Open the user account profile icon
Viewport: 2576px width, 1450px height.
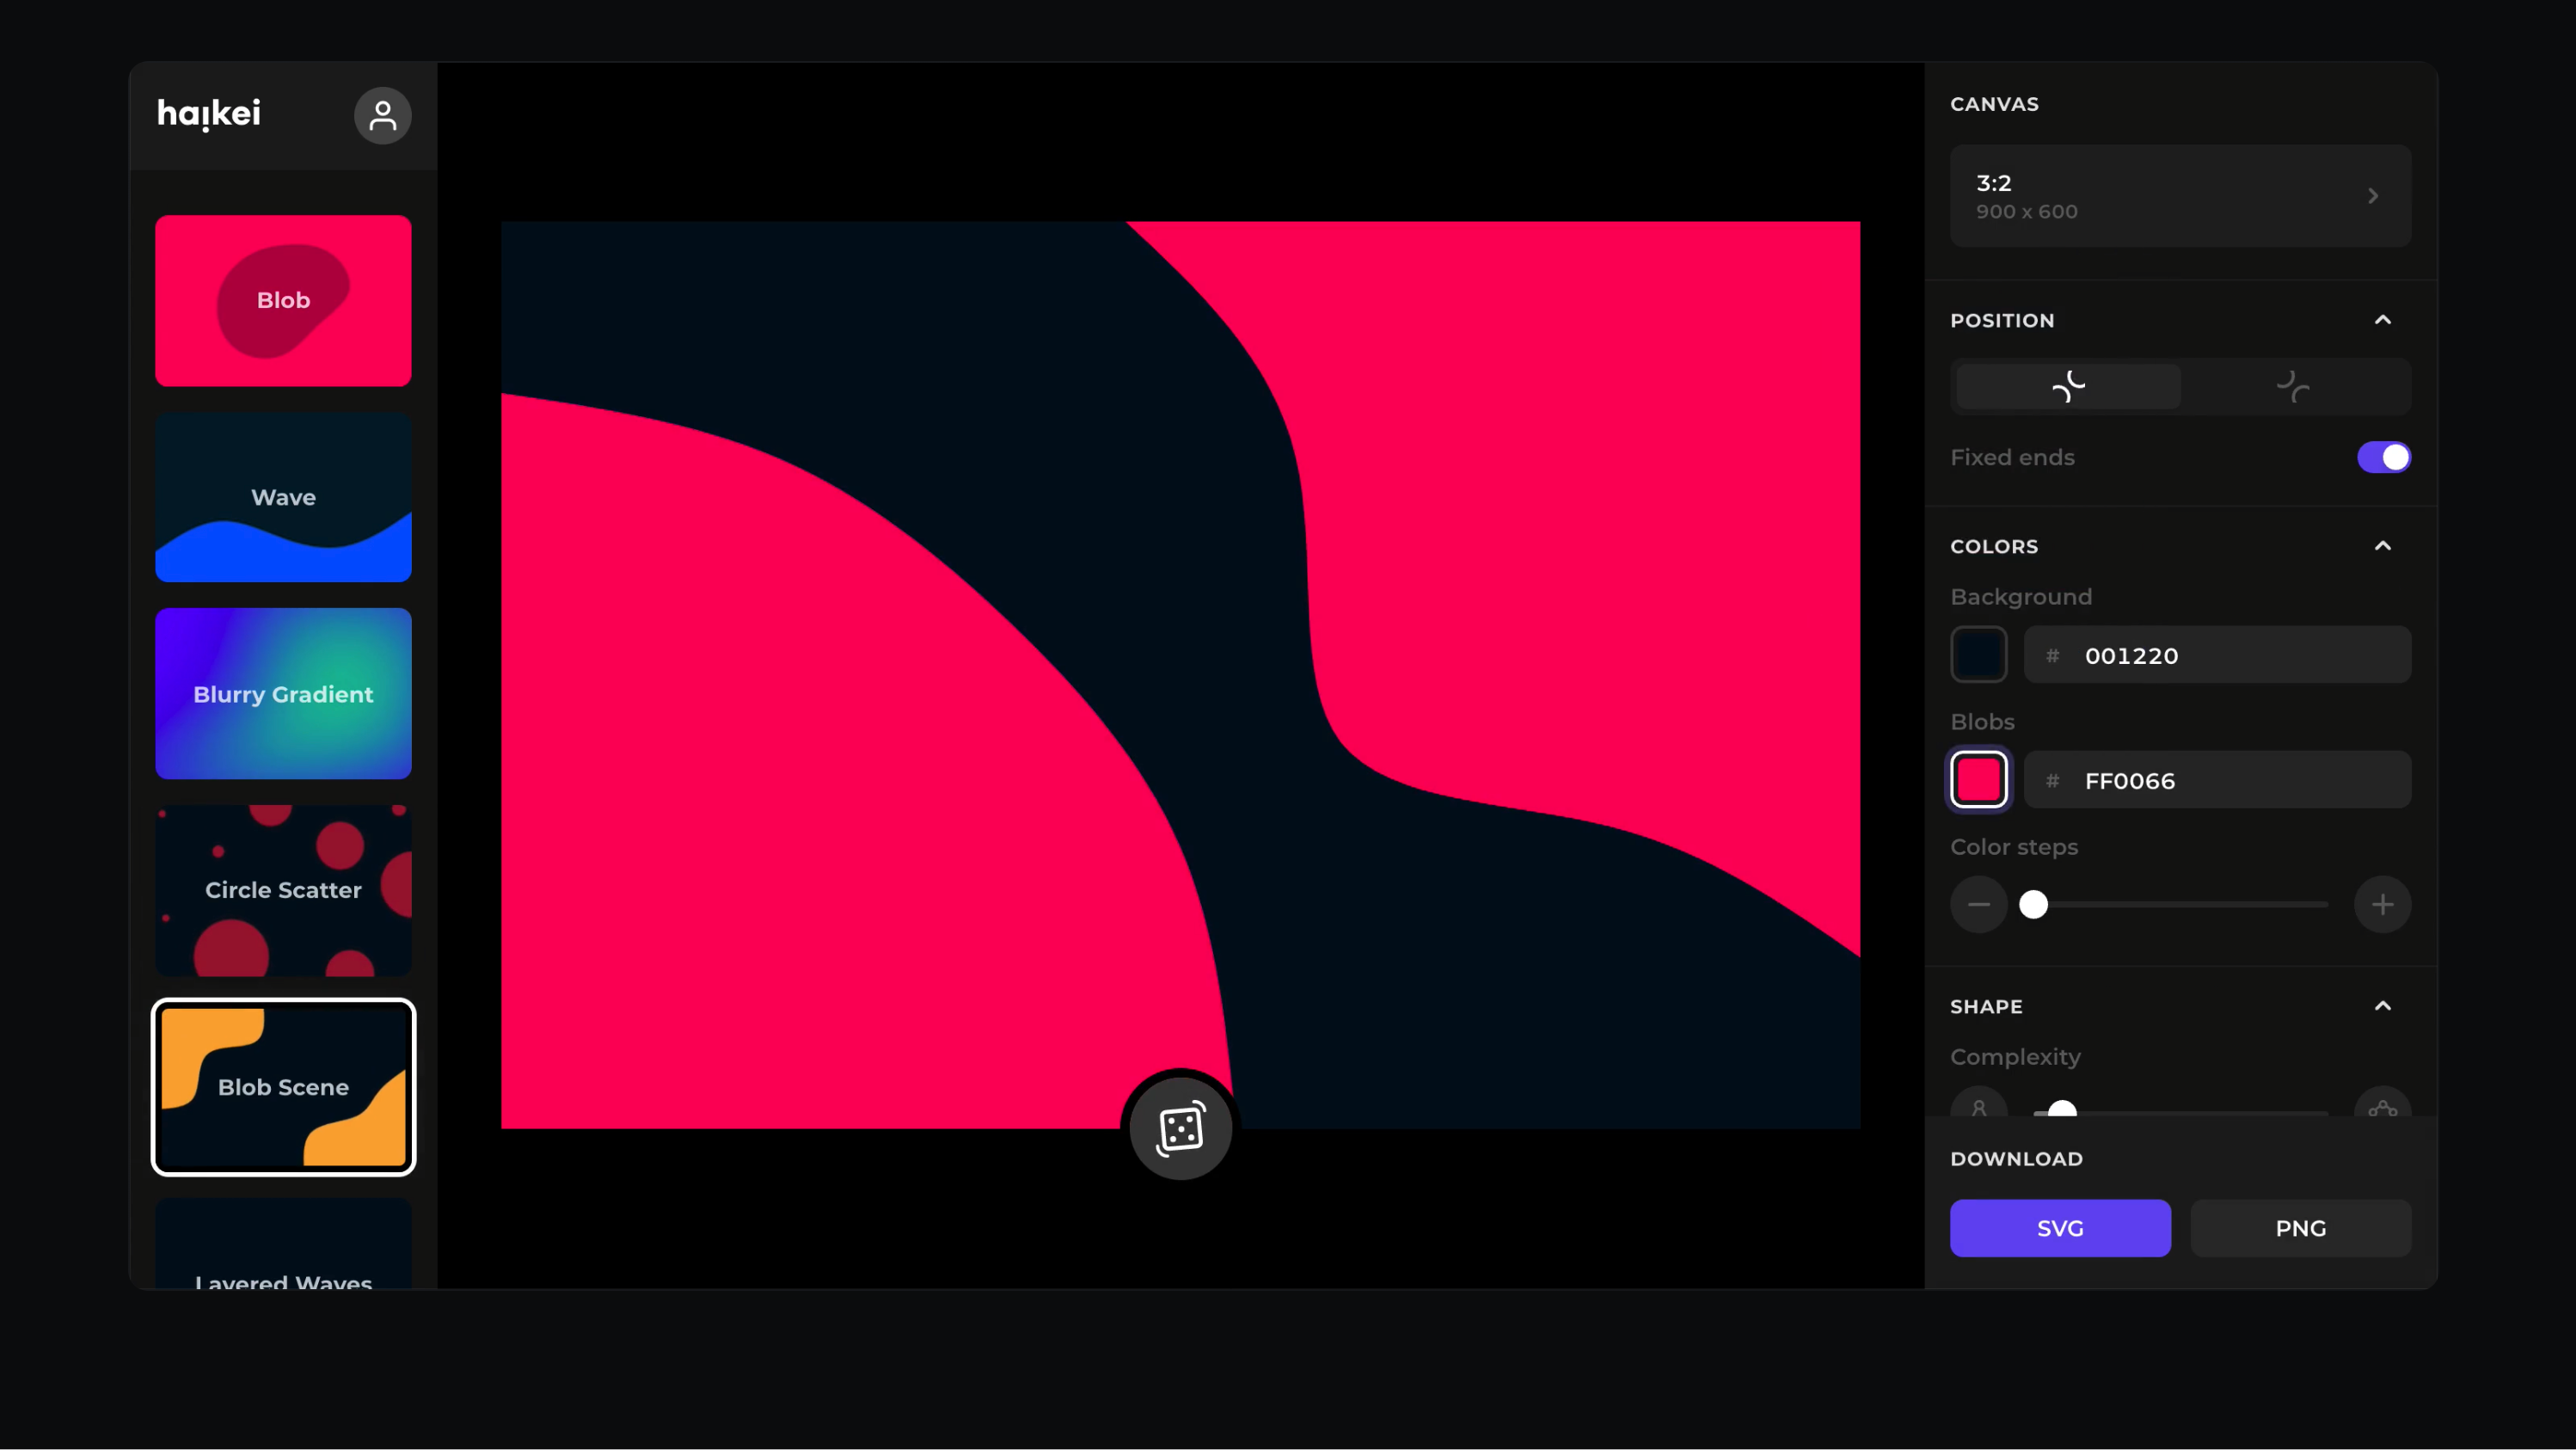382,116
